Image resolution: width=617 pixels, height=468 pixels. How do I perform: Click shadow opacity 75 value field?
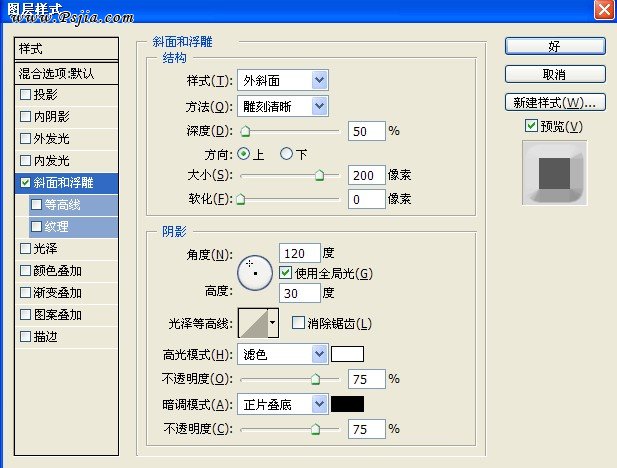click(366, 429)
